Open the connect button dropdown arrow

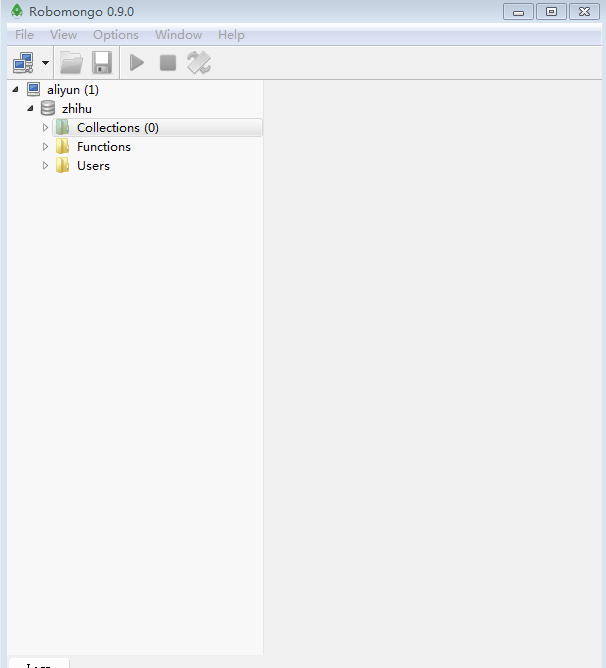[x=45, y=63]
